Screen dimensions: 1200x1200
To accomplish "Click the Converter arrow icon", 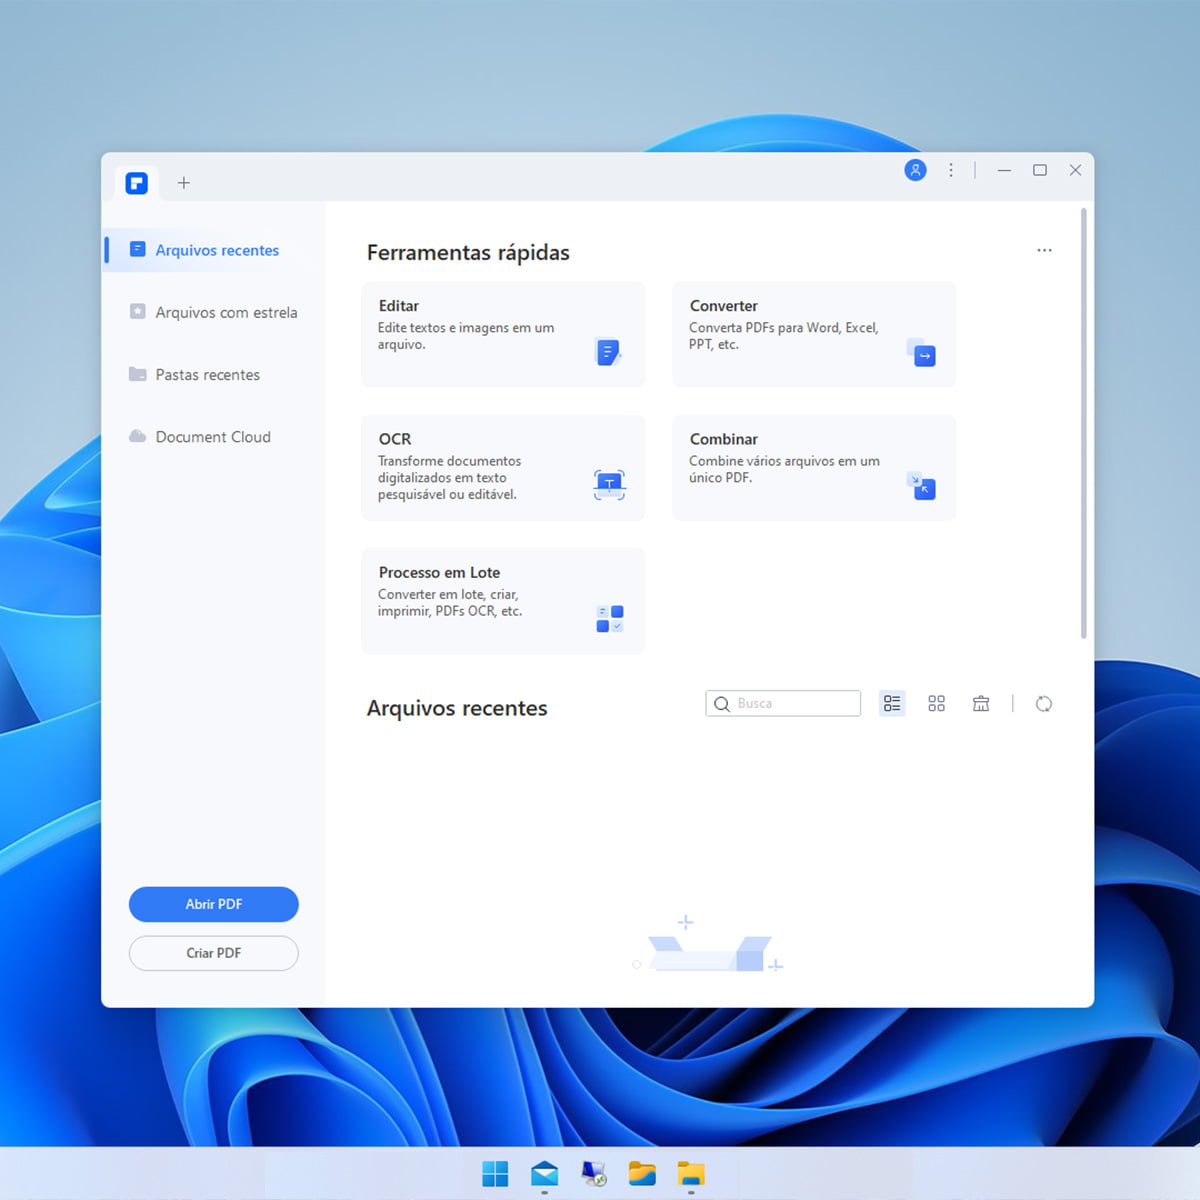I will click(x=921, y=352).
